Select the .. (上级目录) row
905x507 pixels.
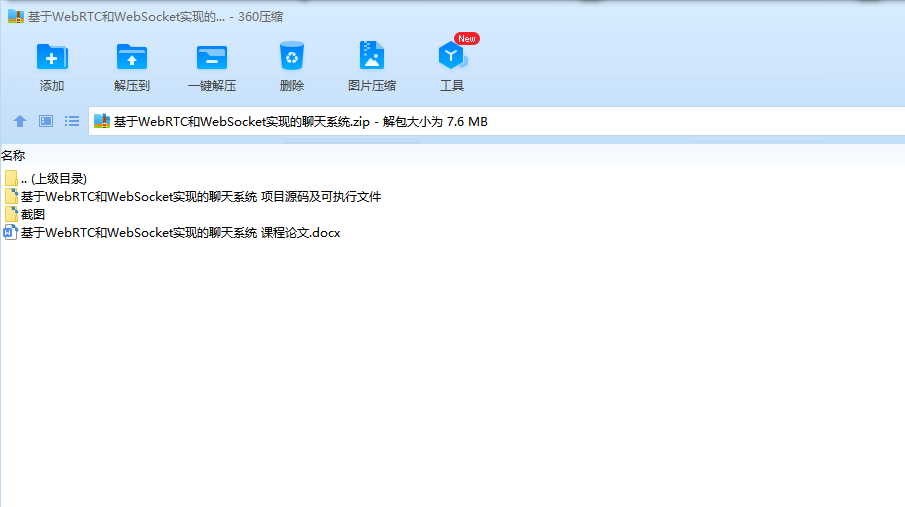tap(54, 178)
